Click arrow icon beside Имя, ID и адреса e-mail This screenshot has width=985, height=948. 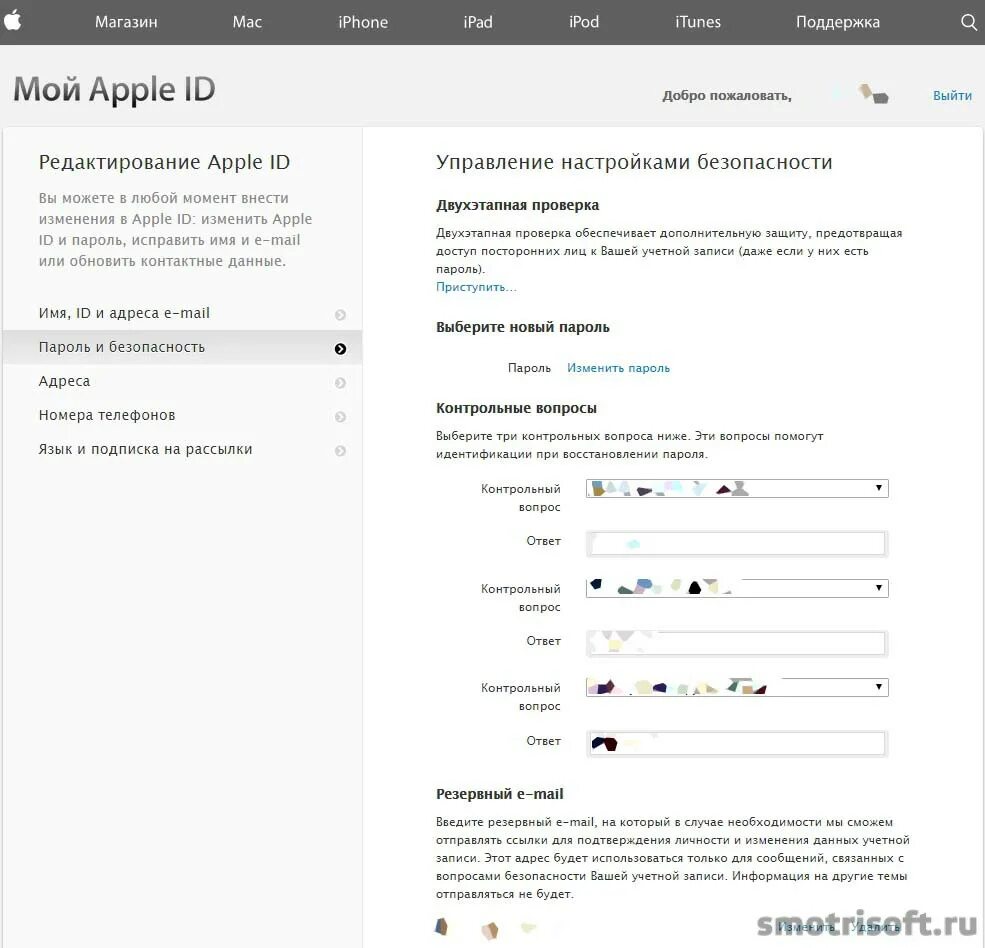click(340, 315)
